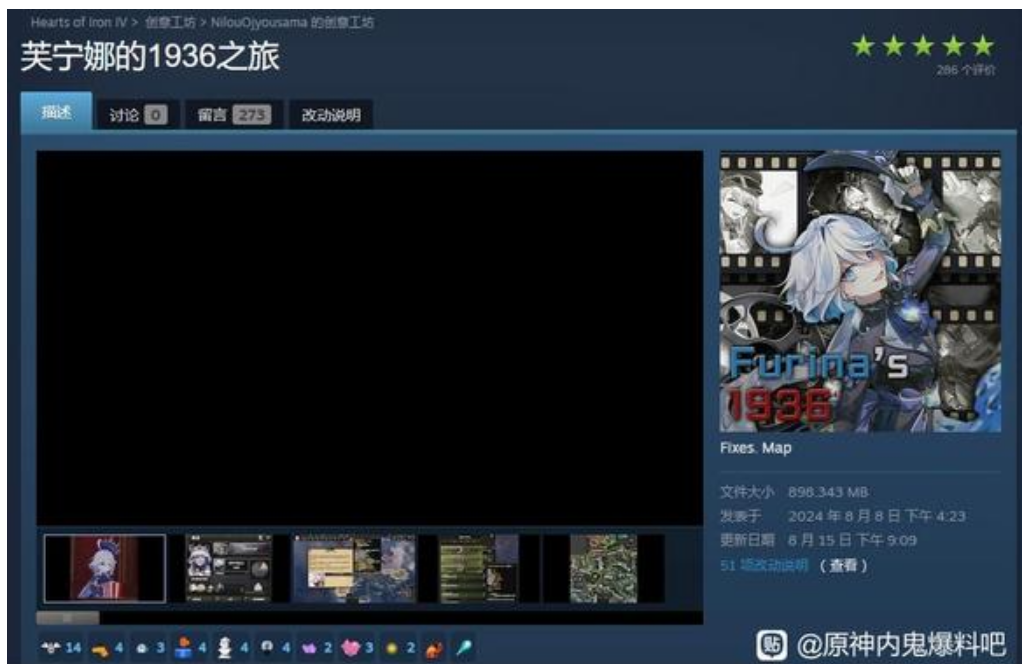Click the Fixes, Map tags text
The width and height of the screenshot is (1023, 664).
point(756,448)
